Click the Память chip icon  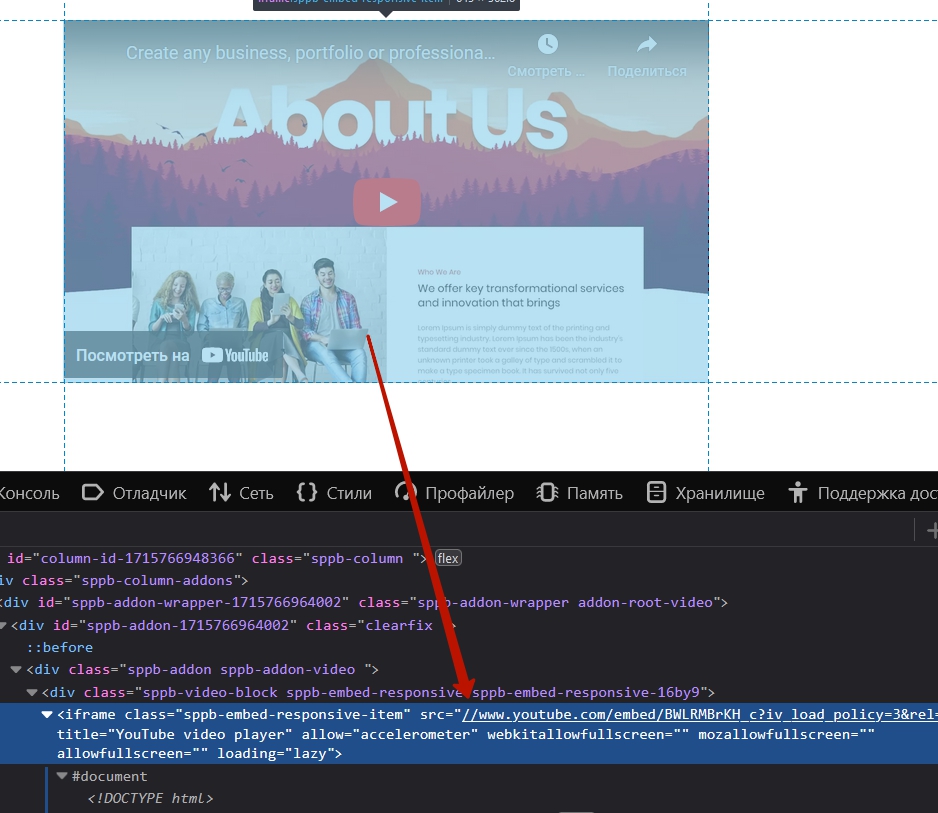coord(547,493)
